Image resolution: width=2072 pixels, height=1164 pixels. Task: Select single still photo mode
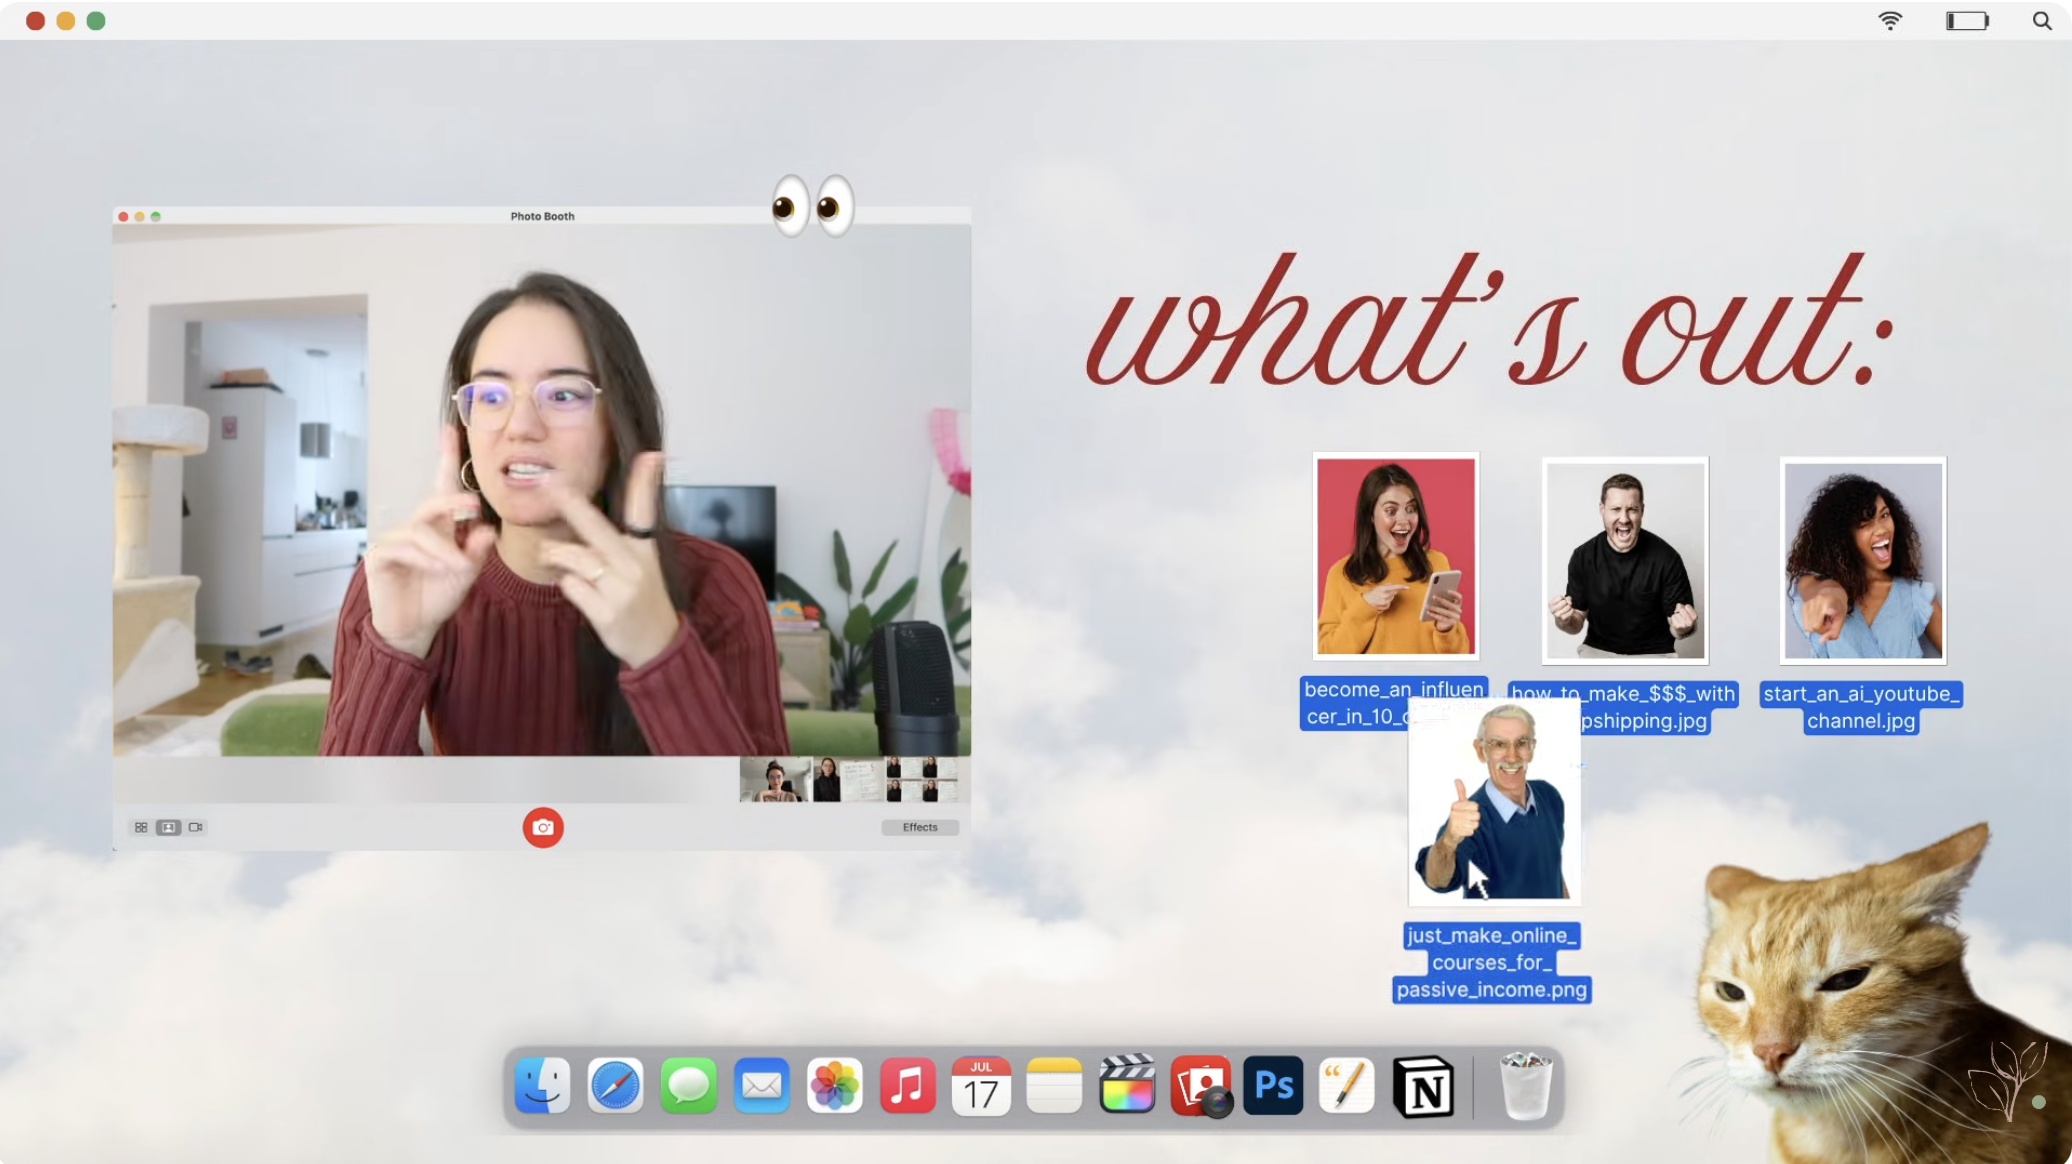[x=168, y=827]
